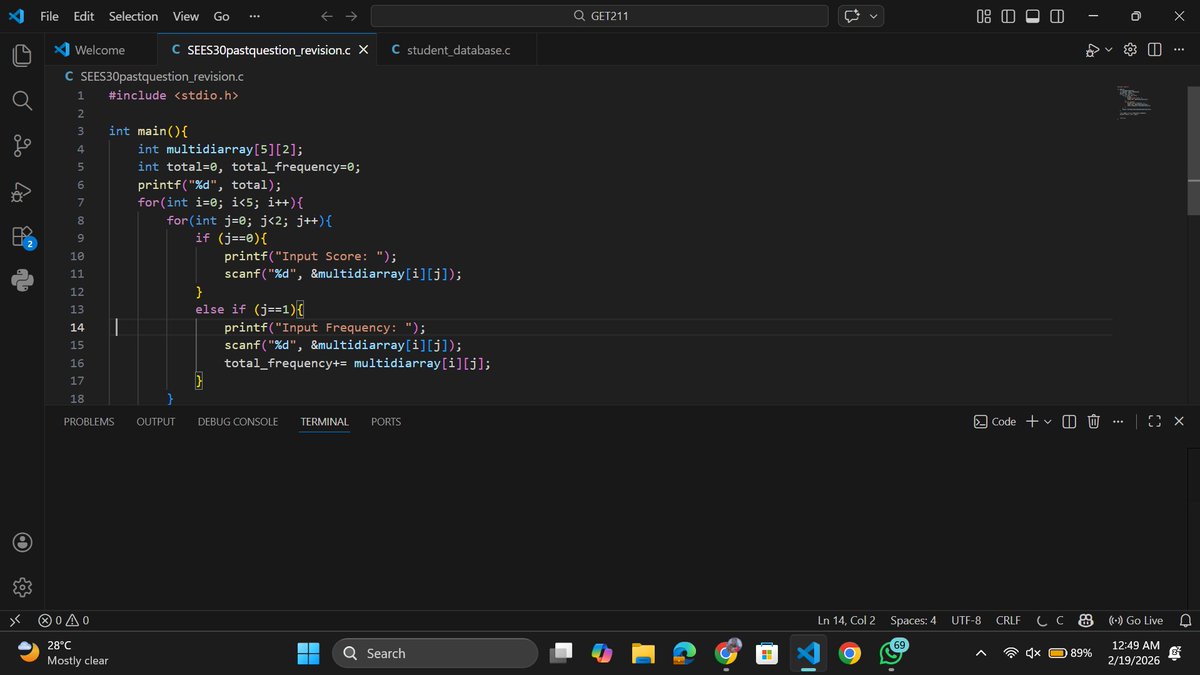The height and width of the screenshot is (675, 1200).
Task: Click the GET211 command center search box
Action: tap(600, 16)
